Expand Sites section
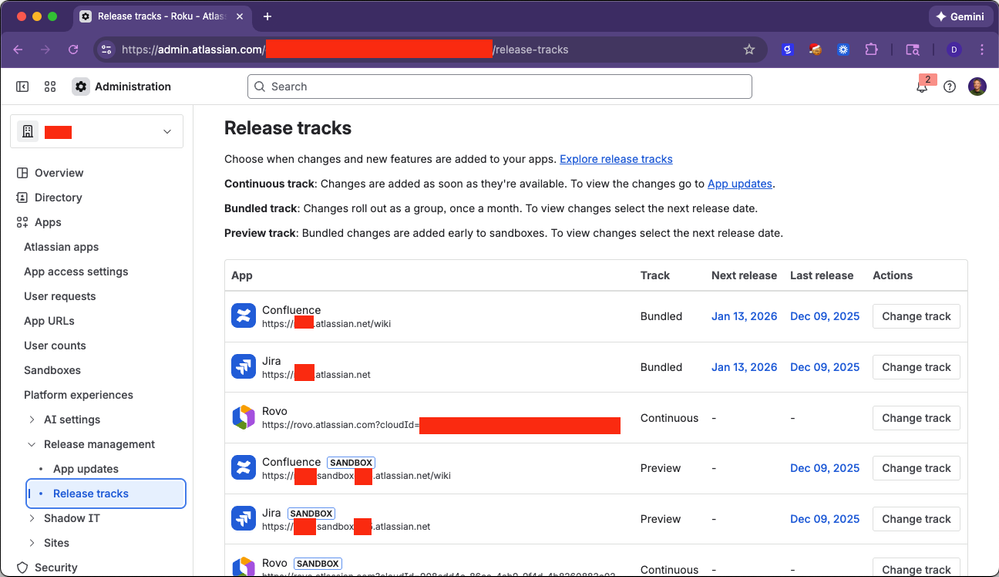 pos(32,543)
